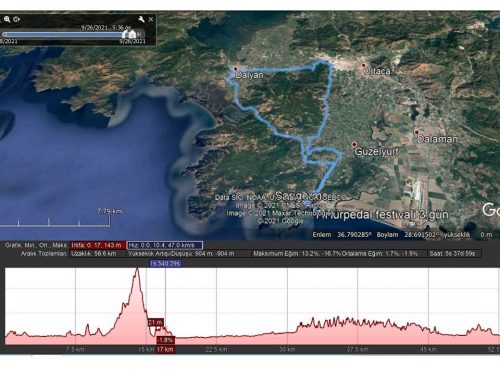Select the Ortaca placemark pin
This screenshot has height=375, width=500.
click(x=363, y=66)
